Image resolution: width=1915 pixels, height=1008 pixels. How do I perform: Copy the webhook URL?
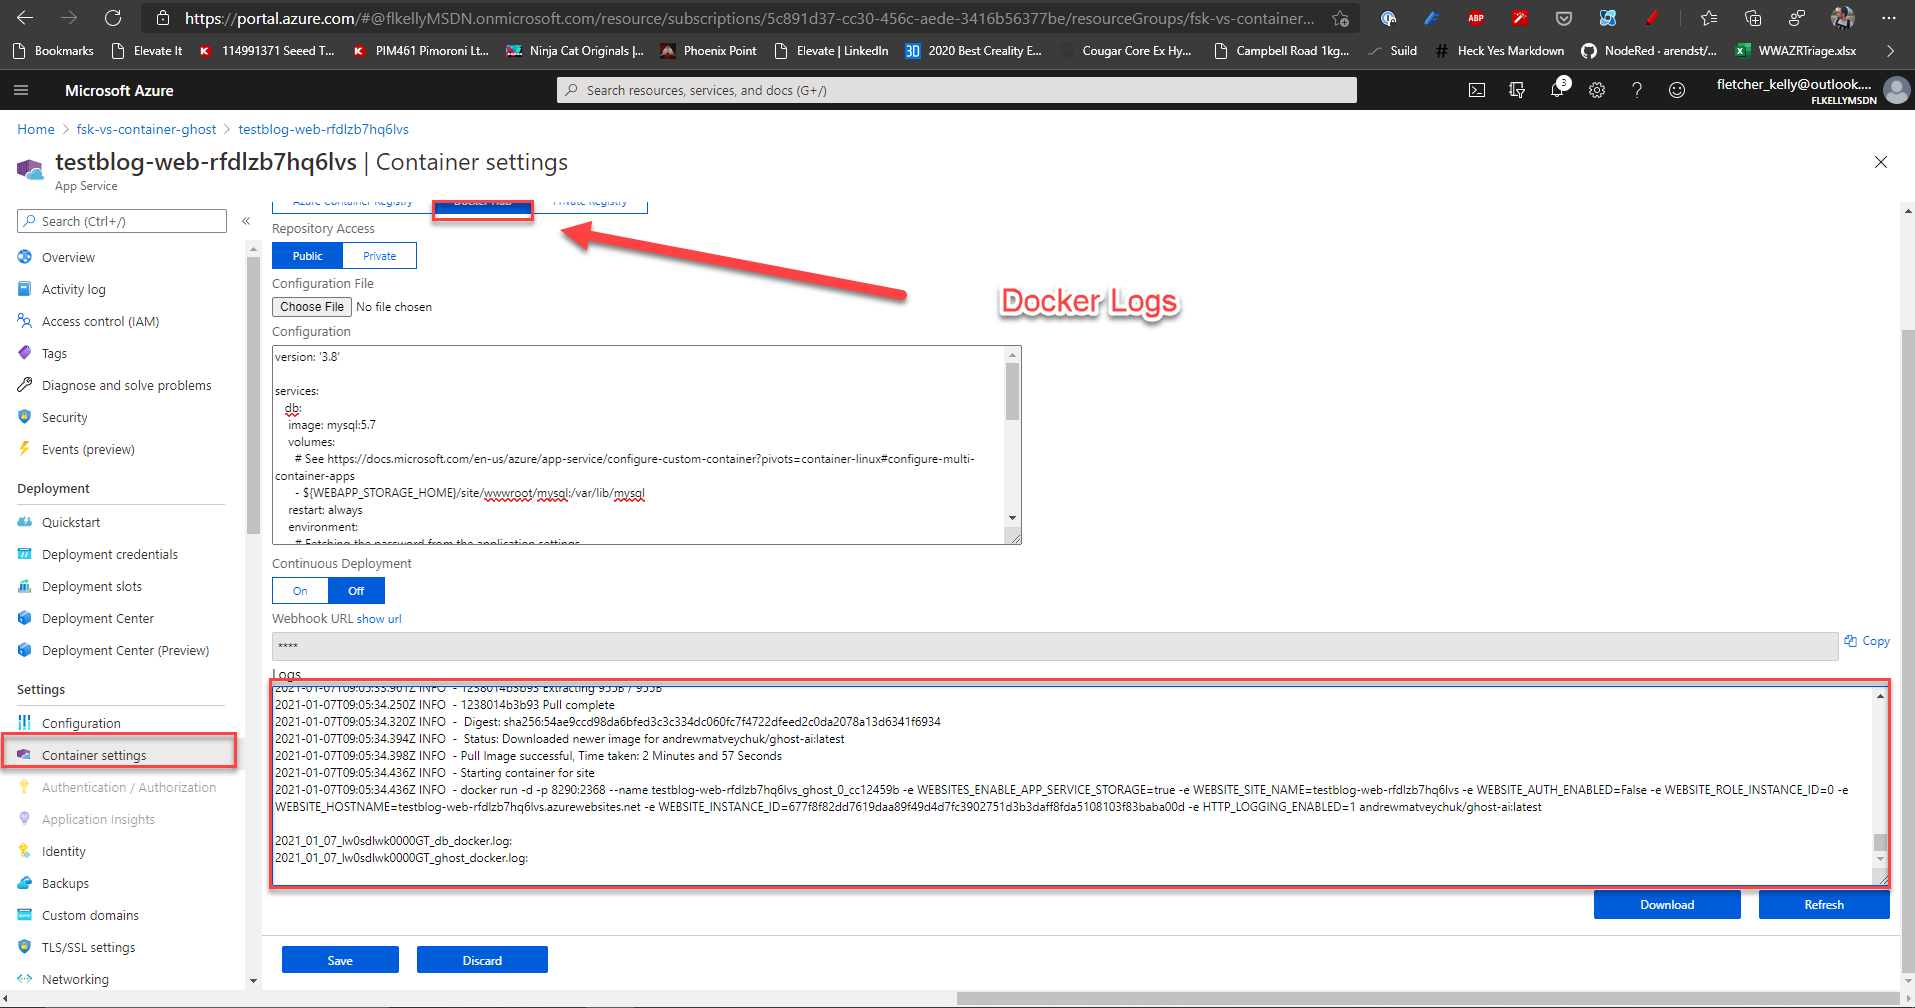pyautogui.click(x=1867, y=641)
